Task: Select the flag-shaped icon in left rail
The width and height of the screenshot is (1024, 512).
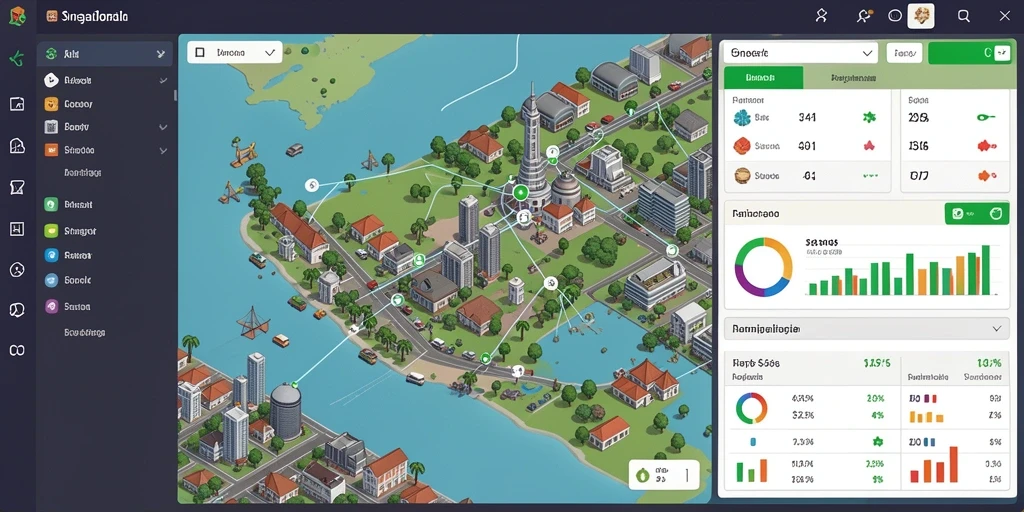Action: click(17, 187)
